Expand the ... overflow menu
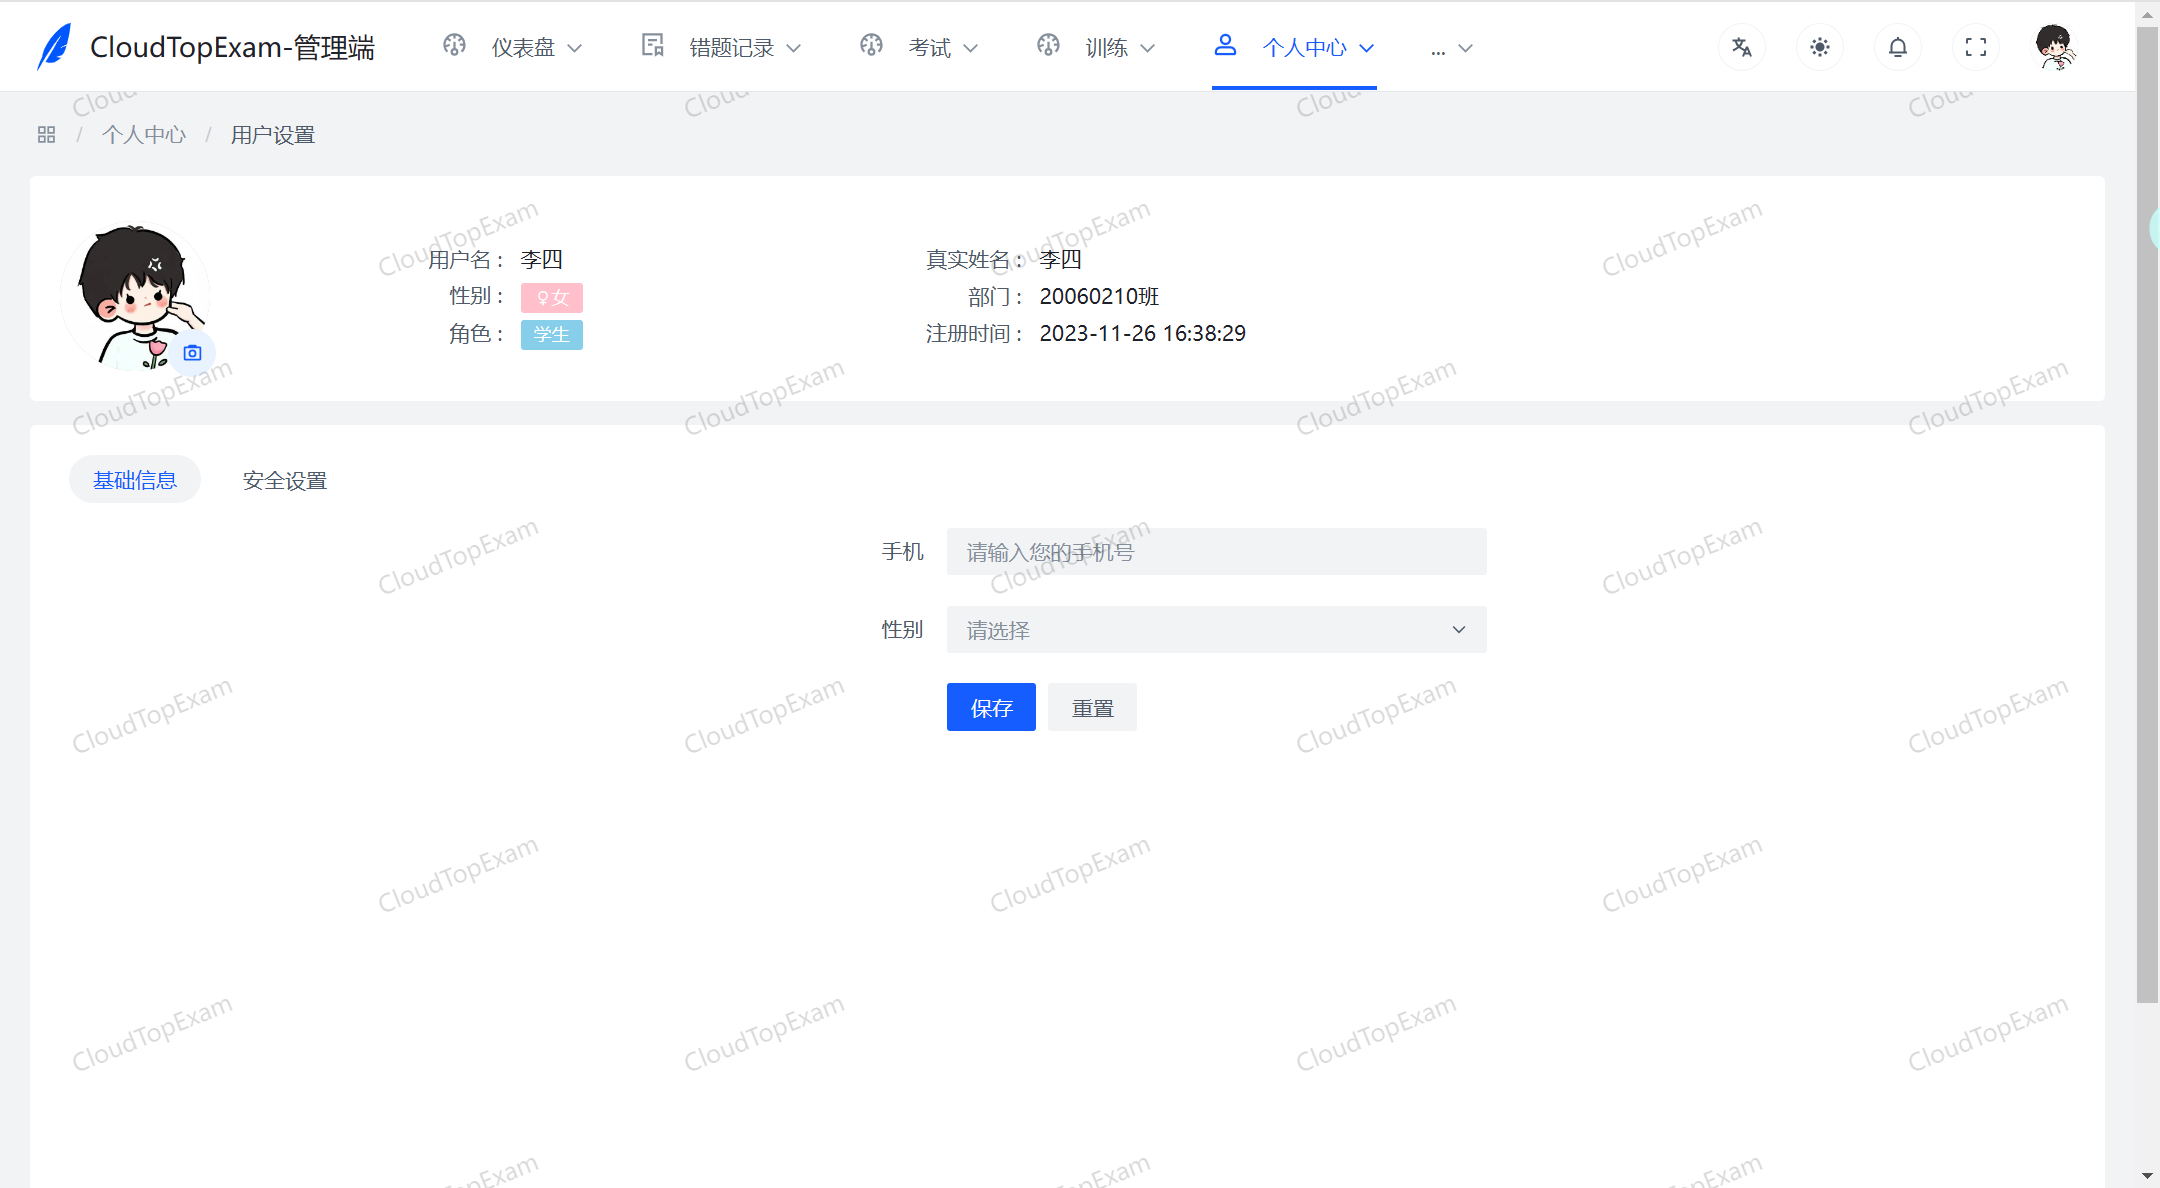This screenshot has height=1188, width=2160. [1450, 47]
